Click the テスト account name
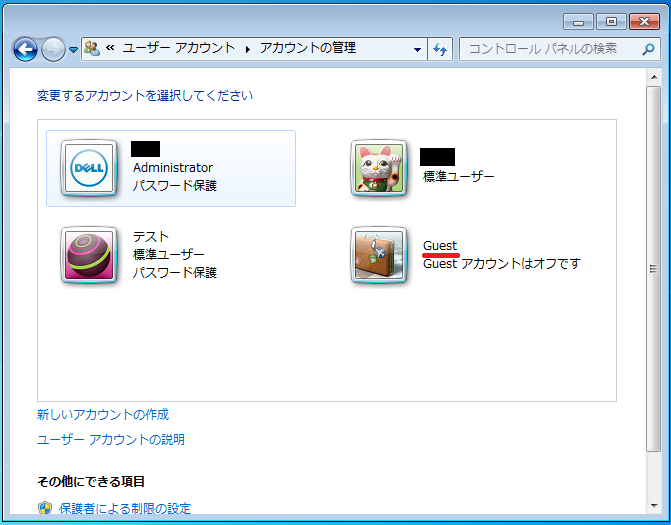671x525 pixels. click(151, 236)
